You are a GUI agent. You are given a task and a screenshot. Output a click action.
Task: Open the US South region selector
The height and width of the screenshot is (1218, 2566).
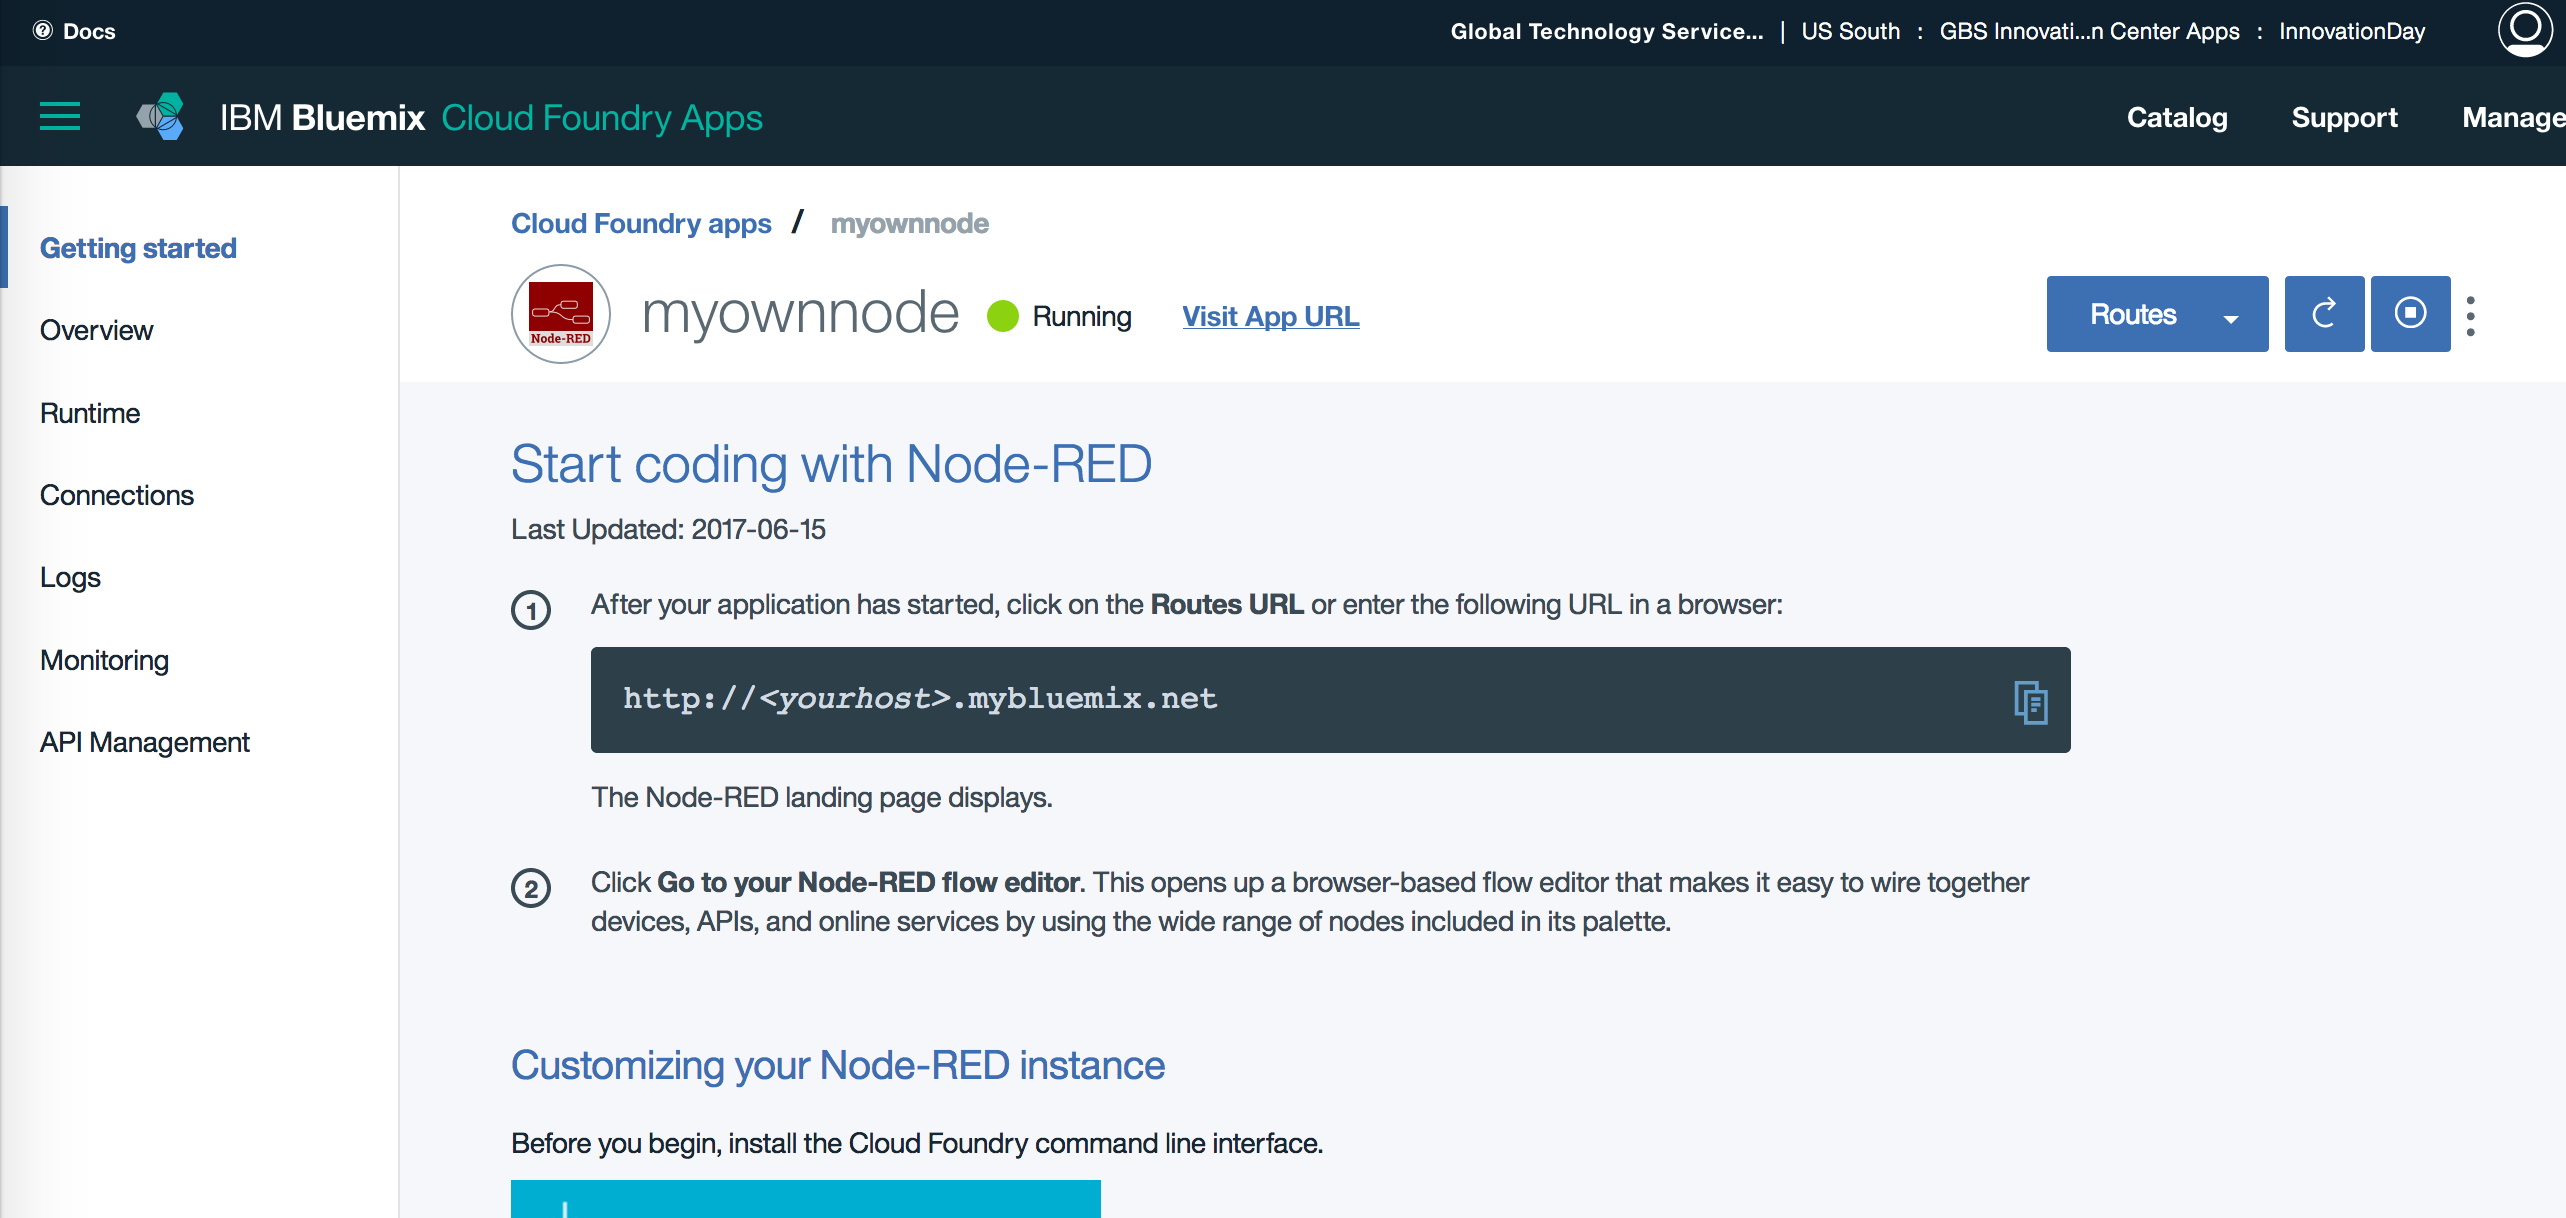click(x=1850, y=31)
